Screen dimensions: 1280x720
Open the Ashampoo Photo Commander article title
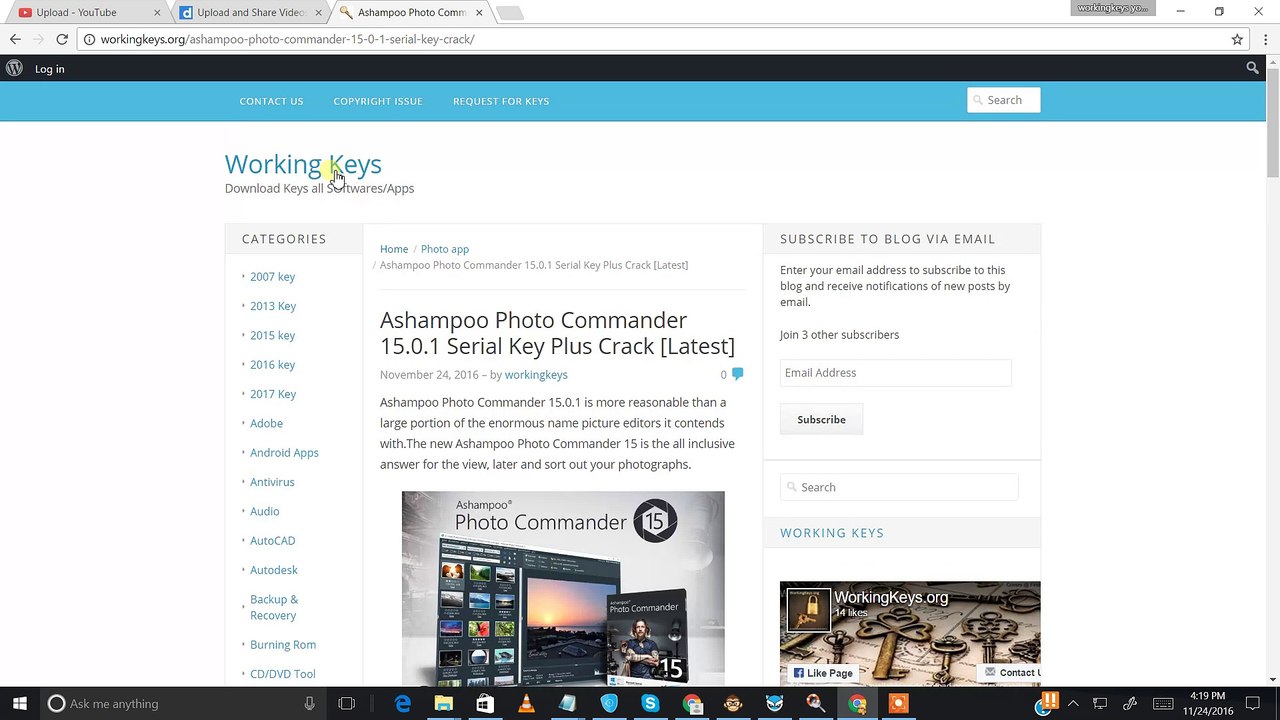click(557, 333)
